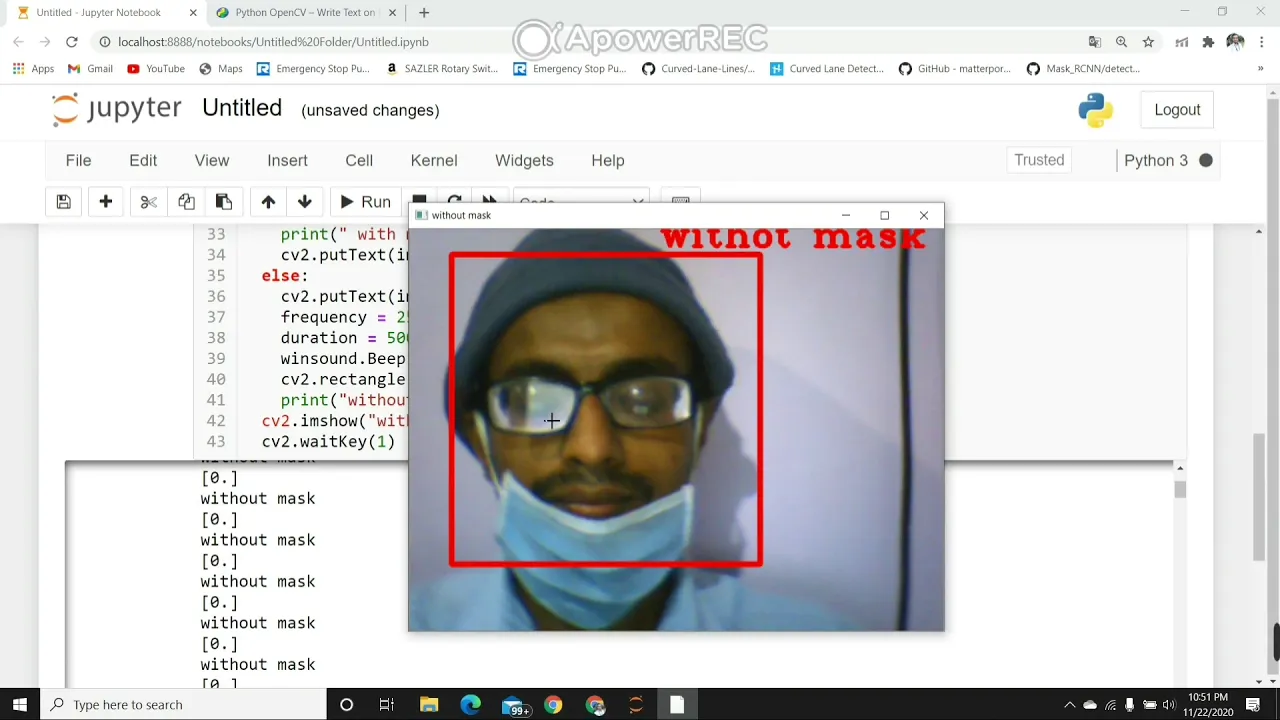Open the Cell menu
The image size is (1280, 720).
click(x=359, y=160)
